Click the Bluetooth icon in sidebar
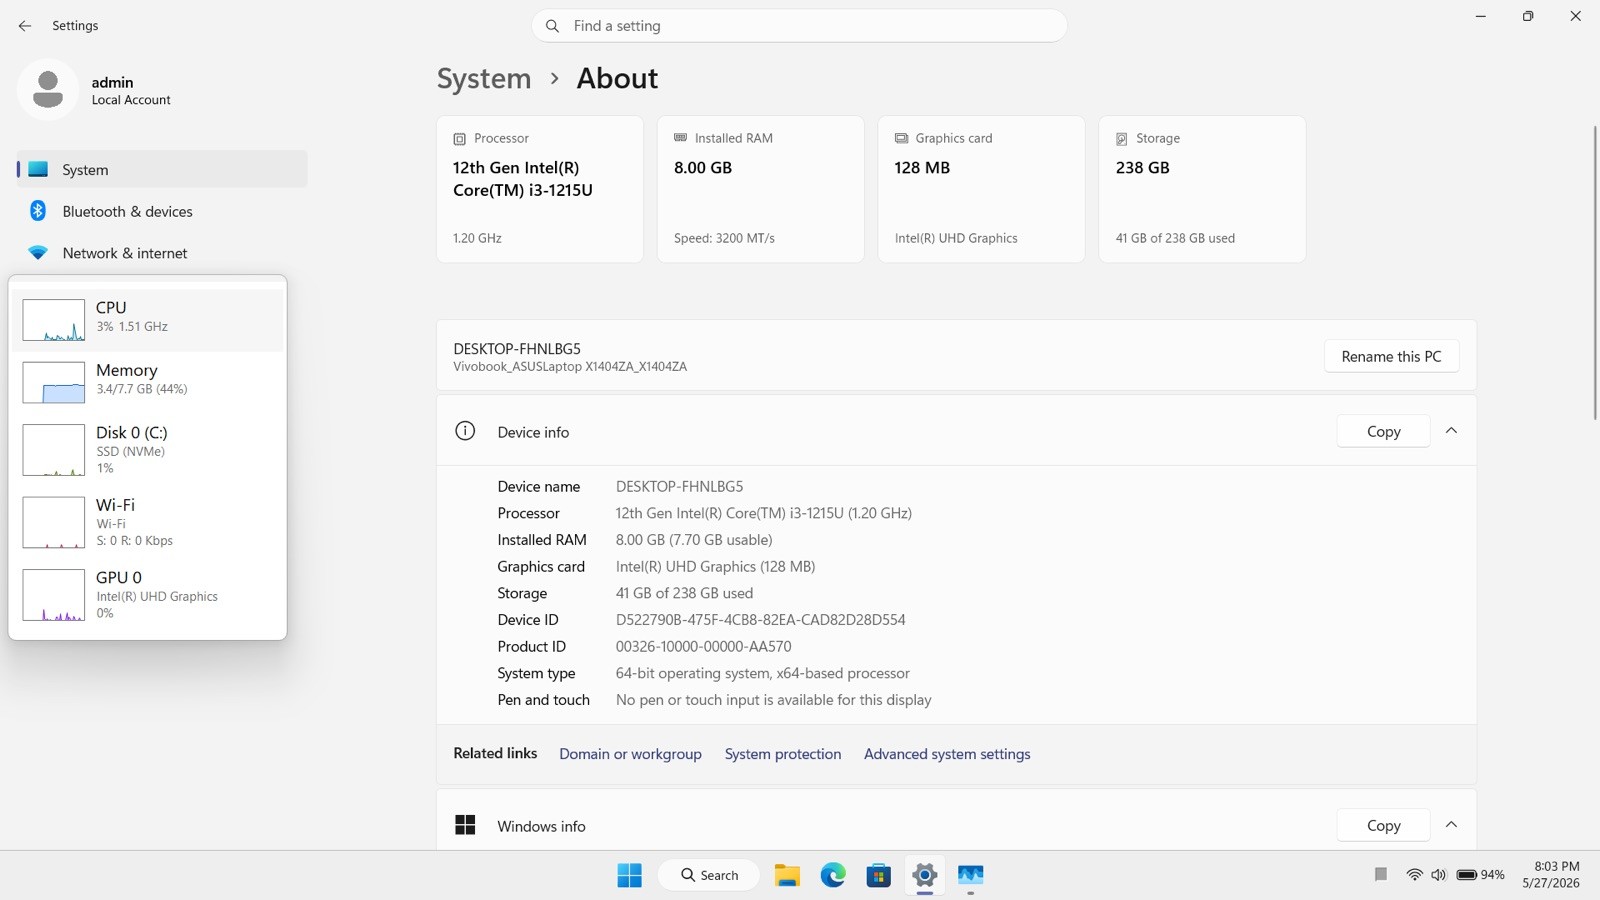 point(38,211)
